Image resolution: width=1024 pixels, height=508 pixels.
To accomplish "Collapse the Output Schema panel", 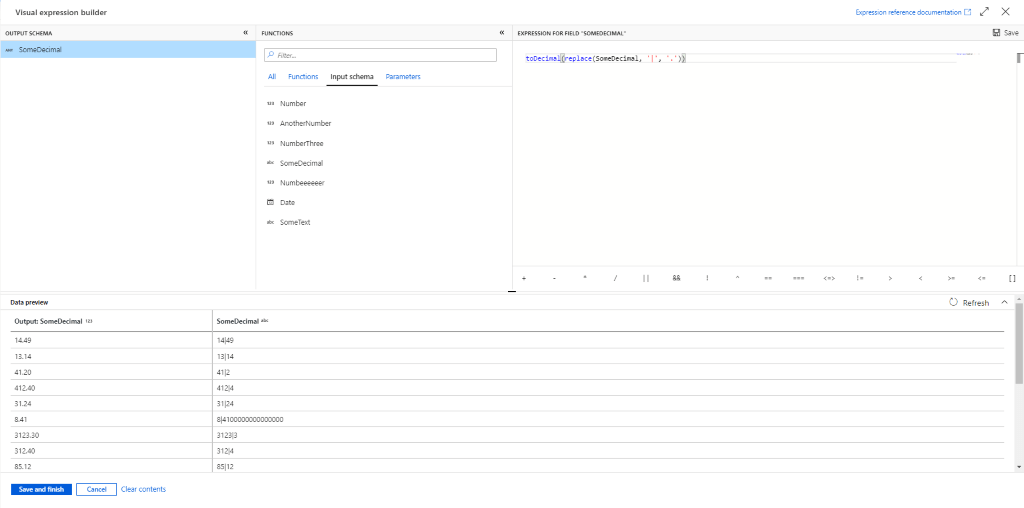I will 246,33.
